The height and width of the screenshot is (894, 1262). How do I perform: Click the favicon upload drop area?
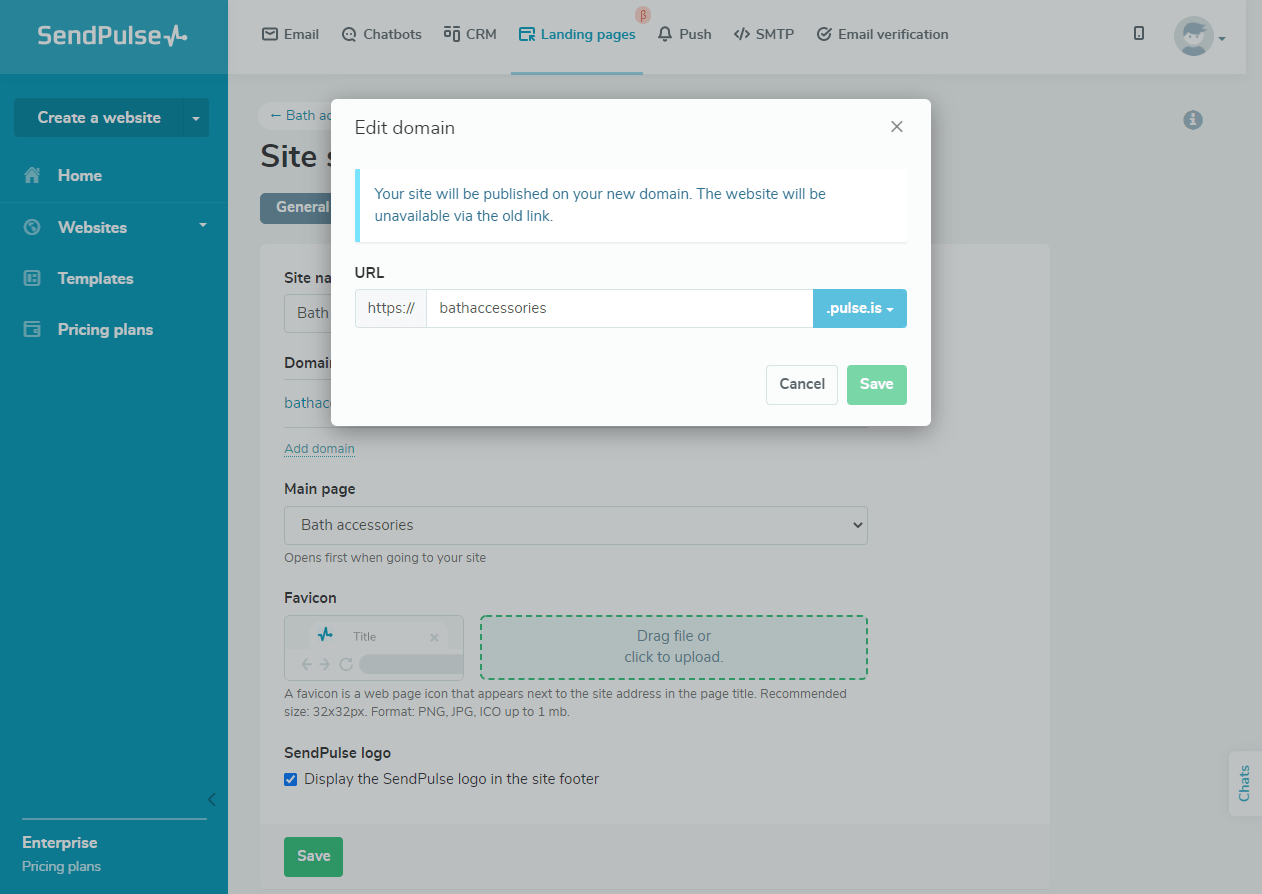(674, 647)
